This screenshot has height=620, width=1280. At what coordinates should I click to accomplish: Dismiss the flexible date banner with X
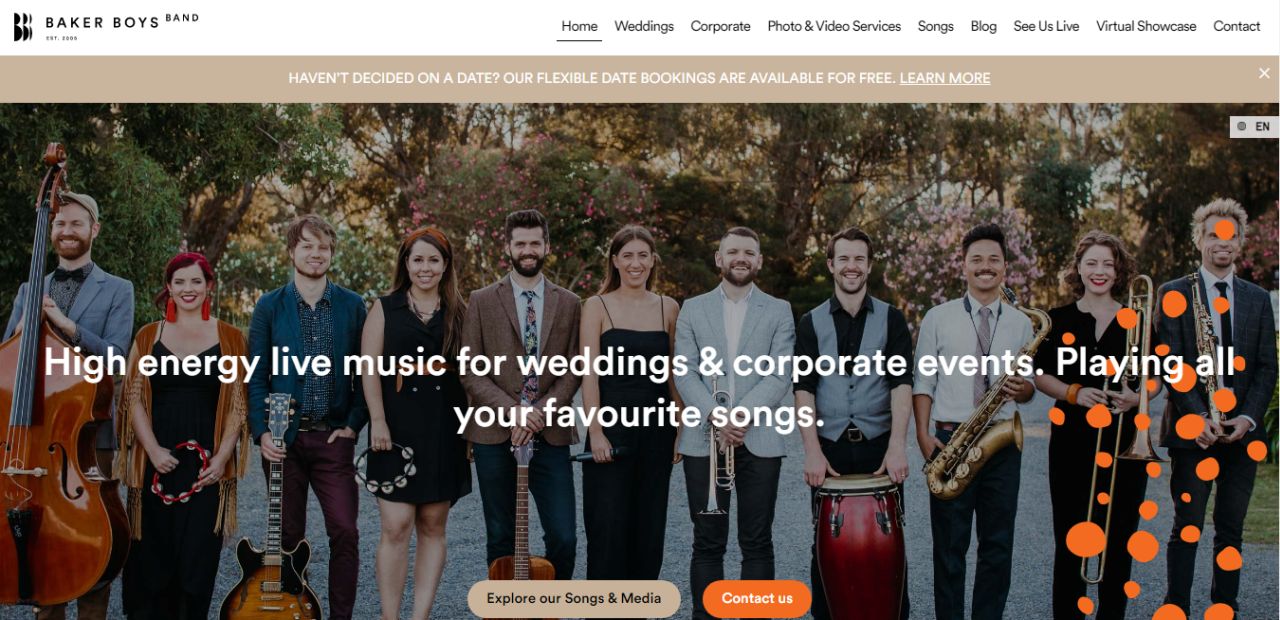point(1264,73)
